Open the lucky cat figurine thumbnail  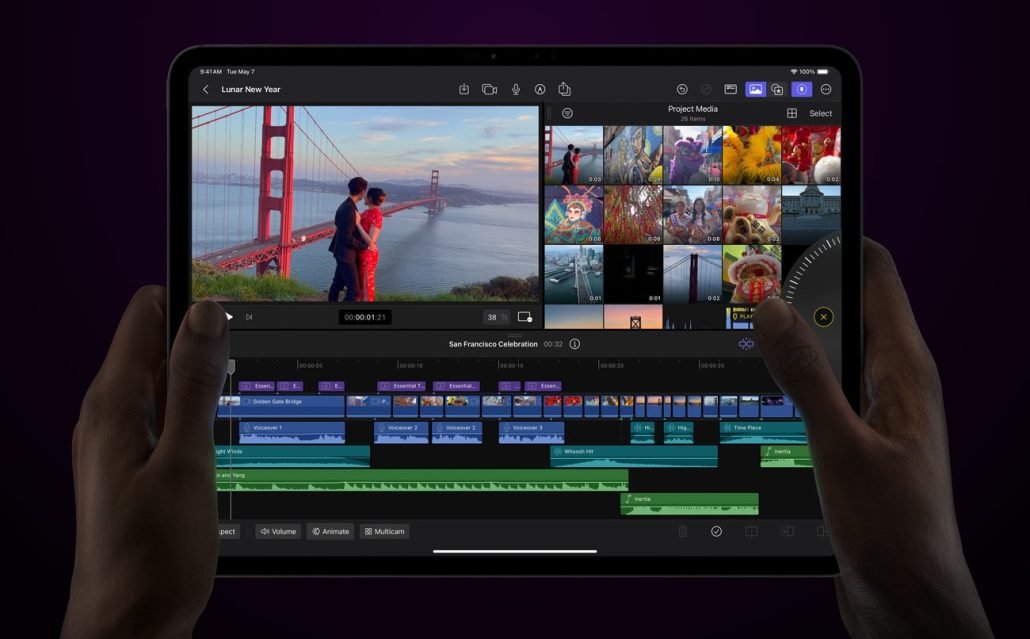click(751, 215)
